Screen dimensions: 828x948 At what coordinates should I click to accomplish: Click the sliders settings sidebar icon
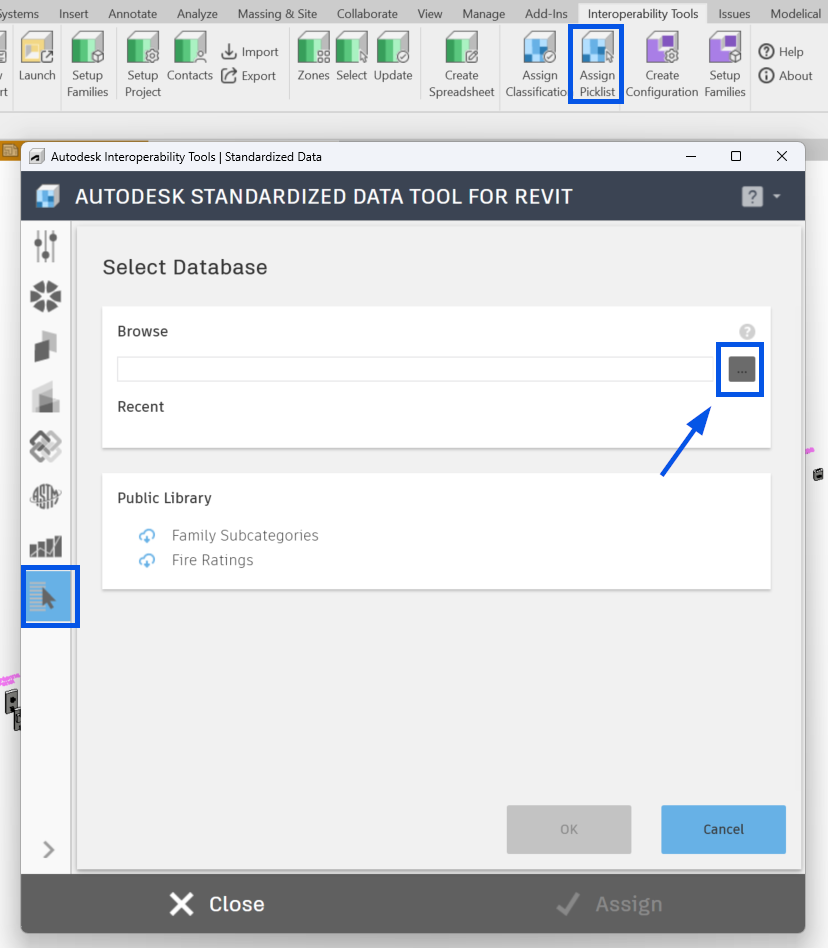click(x=46, y=246)
